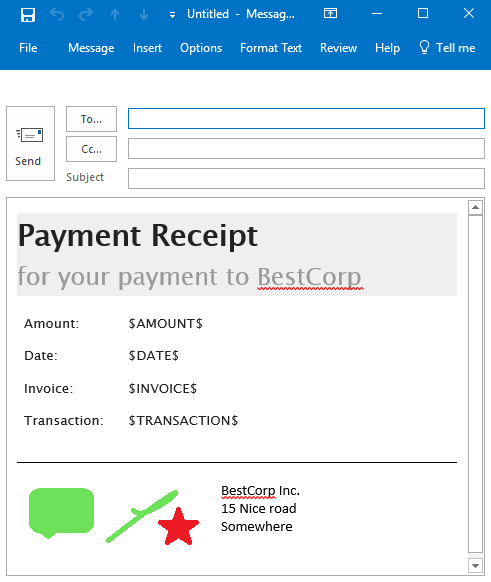491x582 pixels.
Task: Select the green speech bubble image
Action: (61, 513)
